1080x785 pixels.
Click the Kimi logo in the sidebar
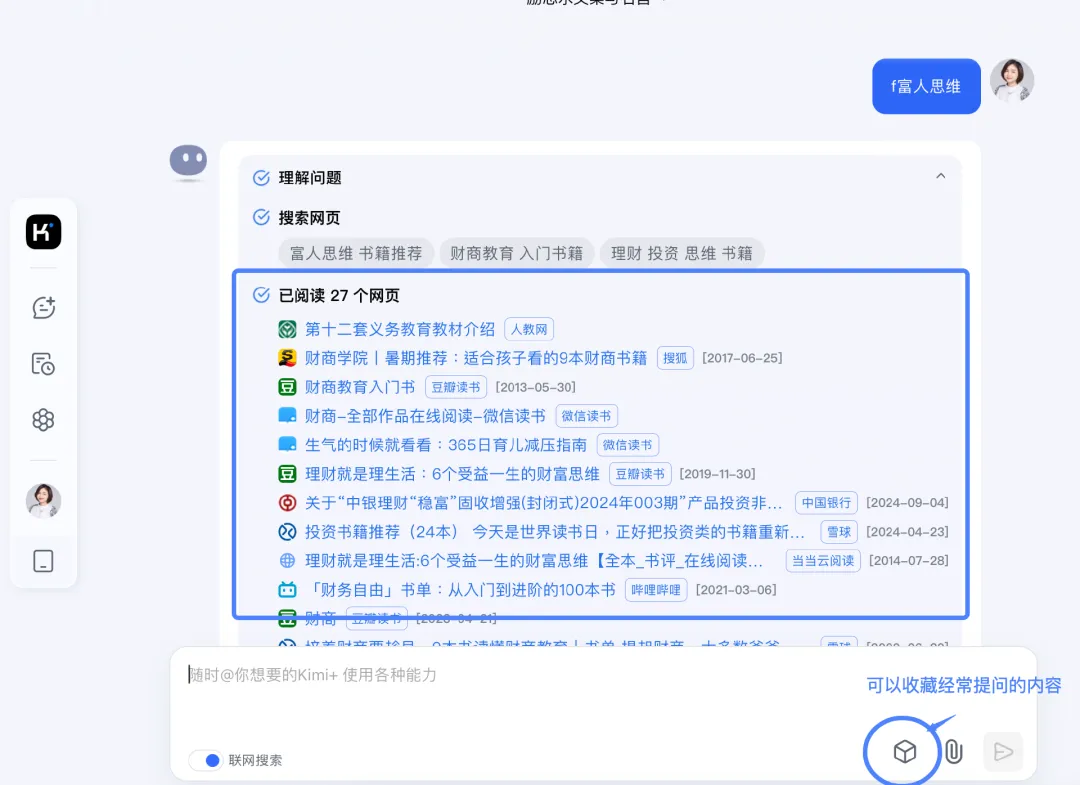click(43, 231)
